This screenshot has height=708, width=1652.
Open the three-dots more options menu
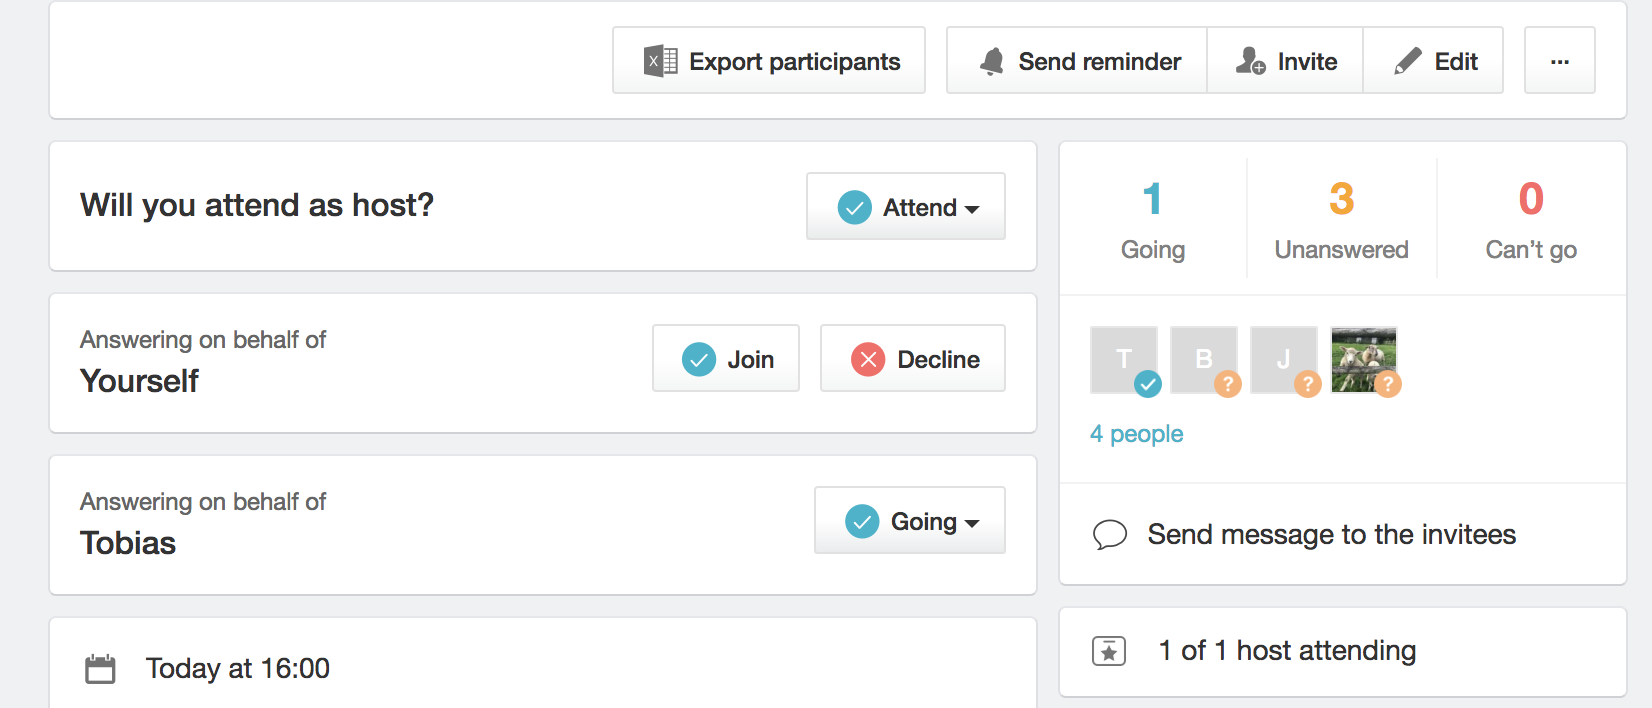[x=1559, y=61]
